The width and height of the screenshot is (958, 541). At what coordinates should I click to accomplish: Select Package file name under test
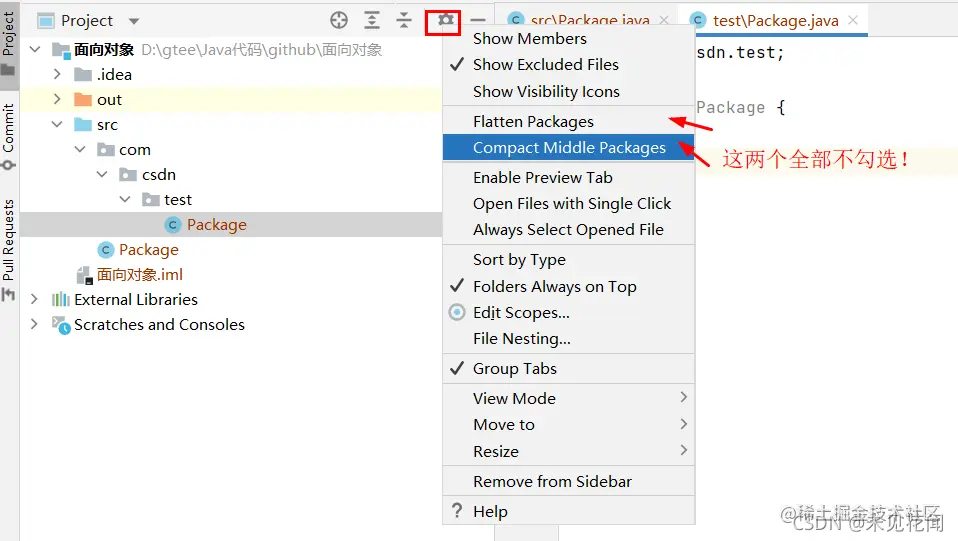click(217, 225)
